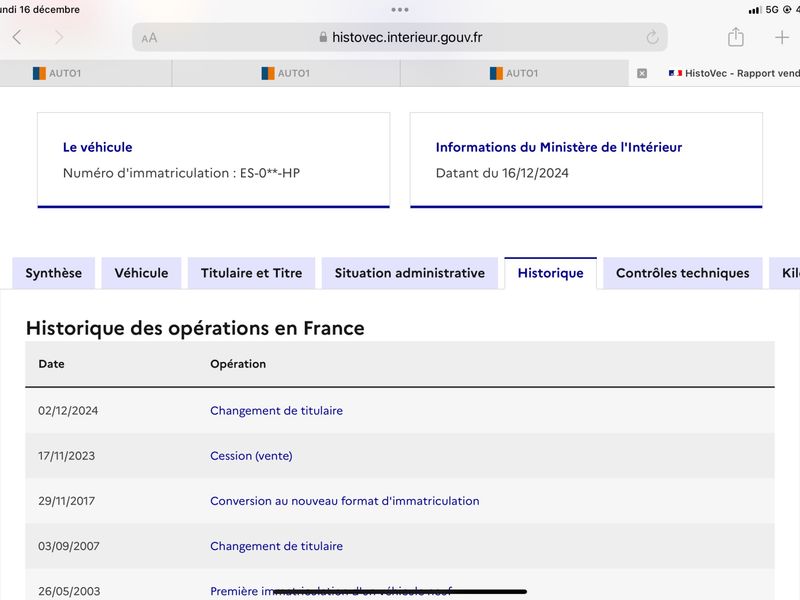Open the Synthèse tab
The image size is (800, 600).
point(54,273)
